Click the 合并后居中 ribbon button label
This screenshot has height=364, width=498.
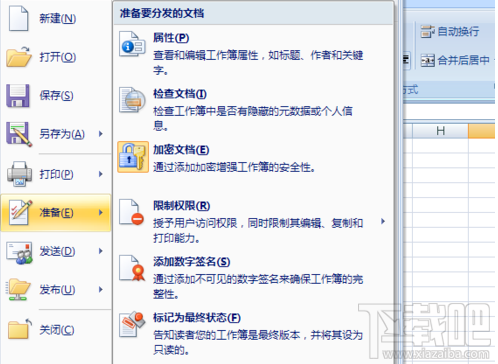(x=463, y=60)
